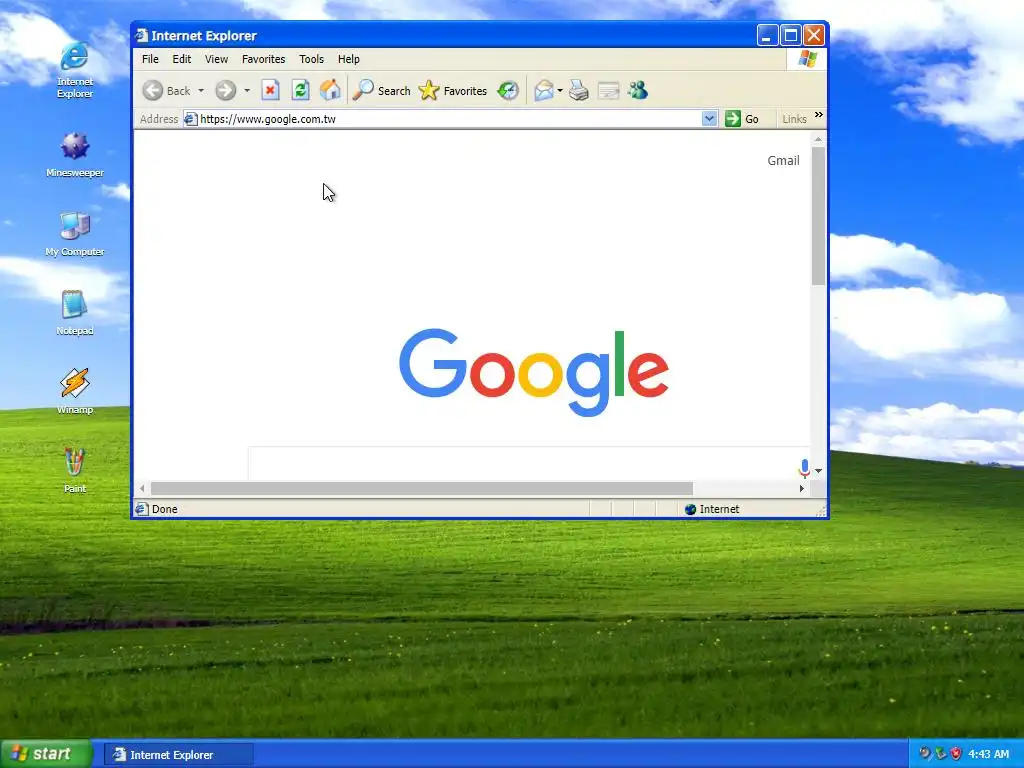The height and width of the screenshot is (768, 1024).
Task: Minimize the Internet Explorer window
Action: point(767,35)
